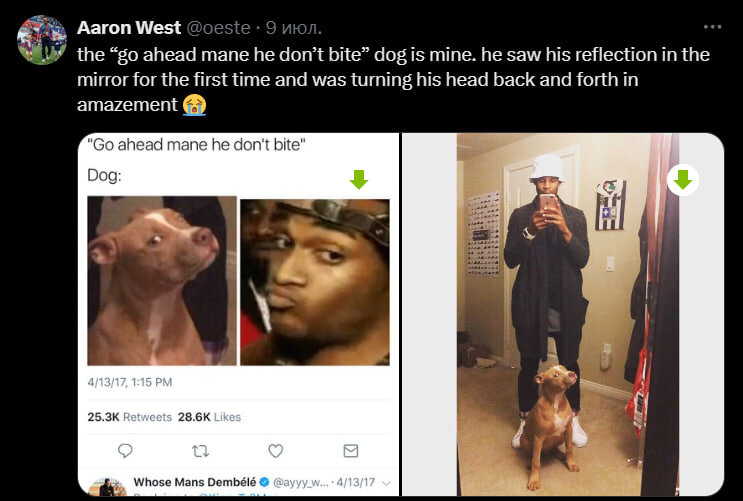
Task: Click the 9 июл. tweet date
Action: click(x=294, y=27)
